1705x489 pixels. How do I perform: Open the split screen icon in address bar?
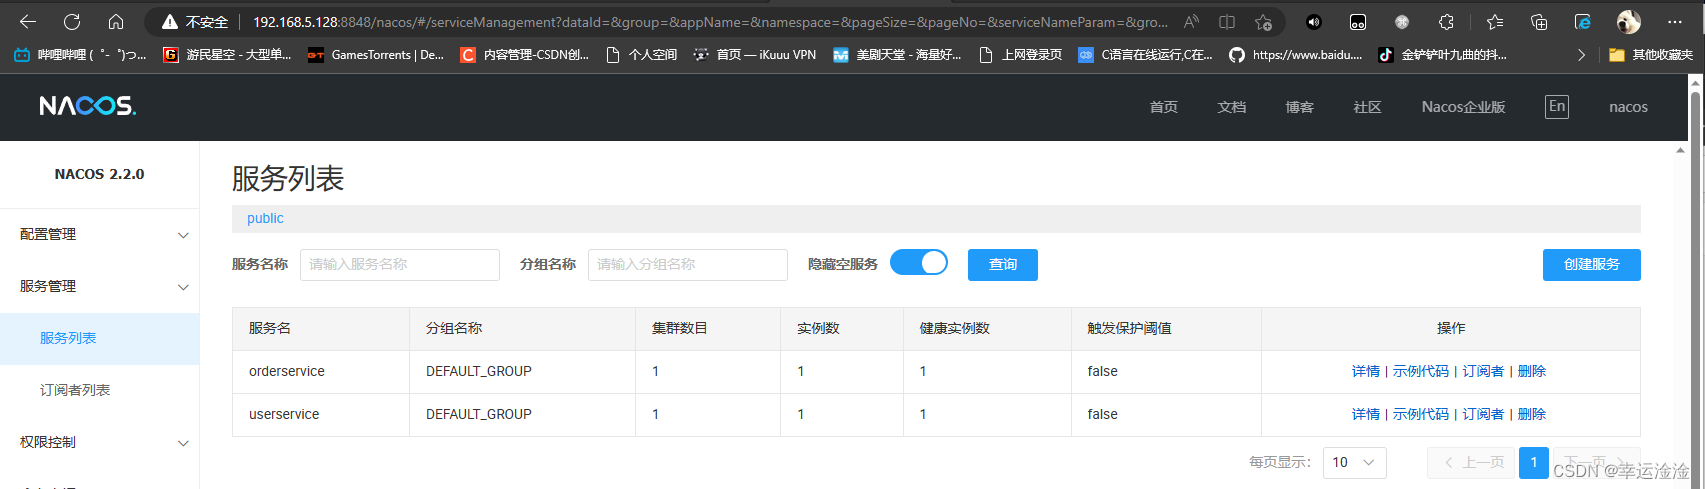pos(1227,22)
